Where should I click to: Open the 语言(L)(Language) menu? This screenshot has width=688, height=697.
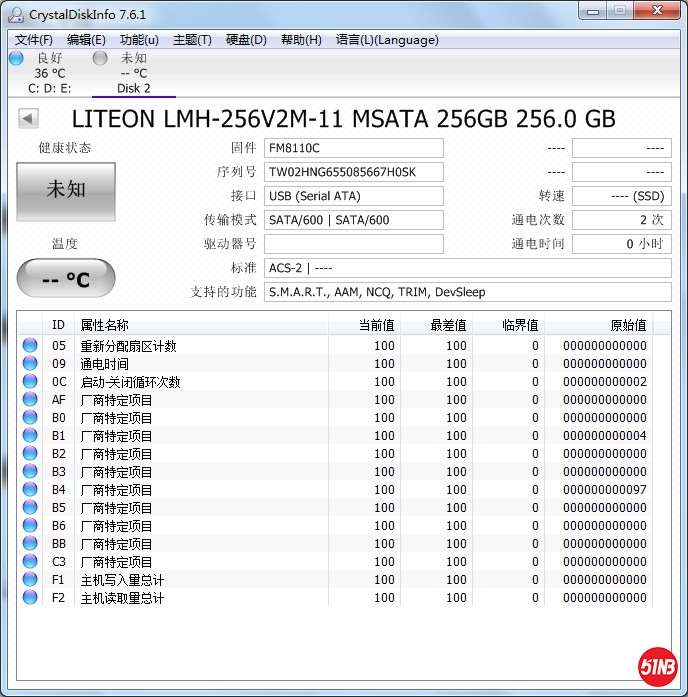(387, 40)
